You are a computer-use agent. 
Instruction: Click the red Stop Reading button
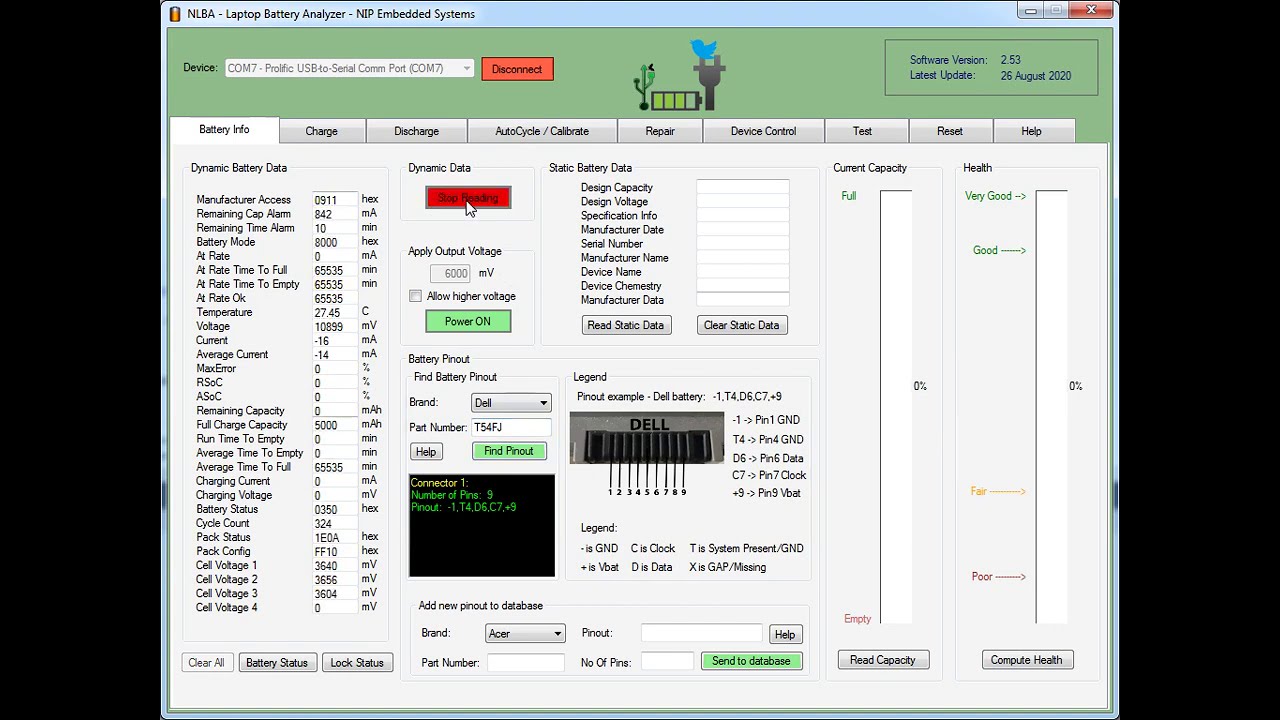[468, 198]
